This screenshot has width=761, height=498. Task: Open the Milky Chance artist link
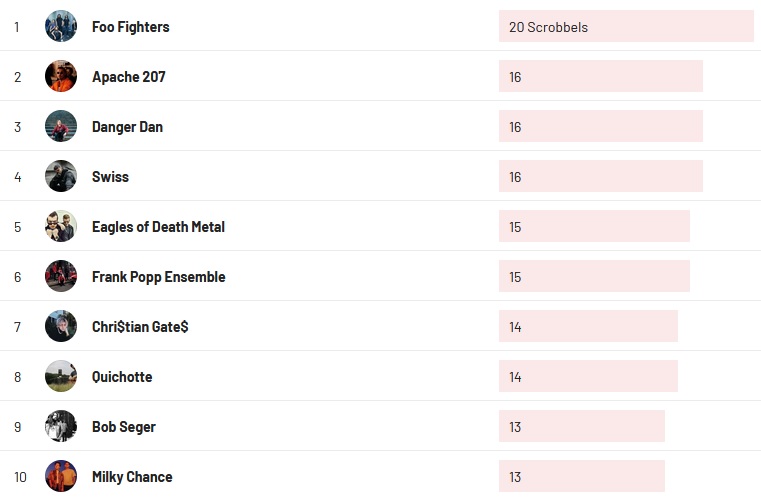click(x=132, y=477)
